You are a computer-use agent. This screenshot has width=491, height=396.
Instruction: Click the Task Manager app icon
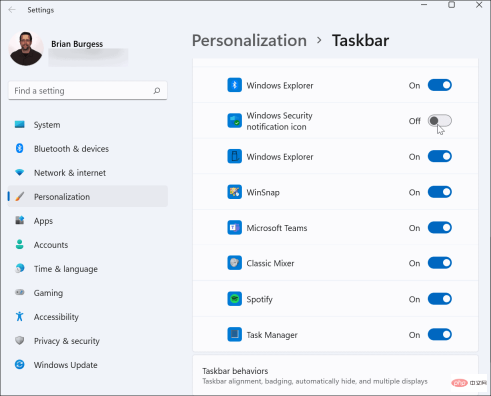[x=234, y=334]
